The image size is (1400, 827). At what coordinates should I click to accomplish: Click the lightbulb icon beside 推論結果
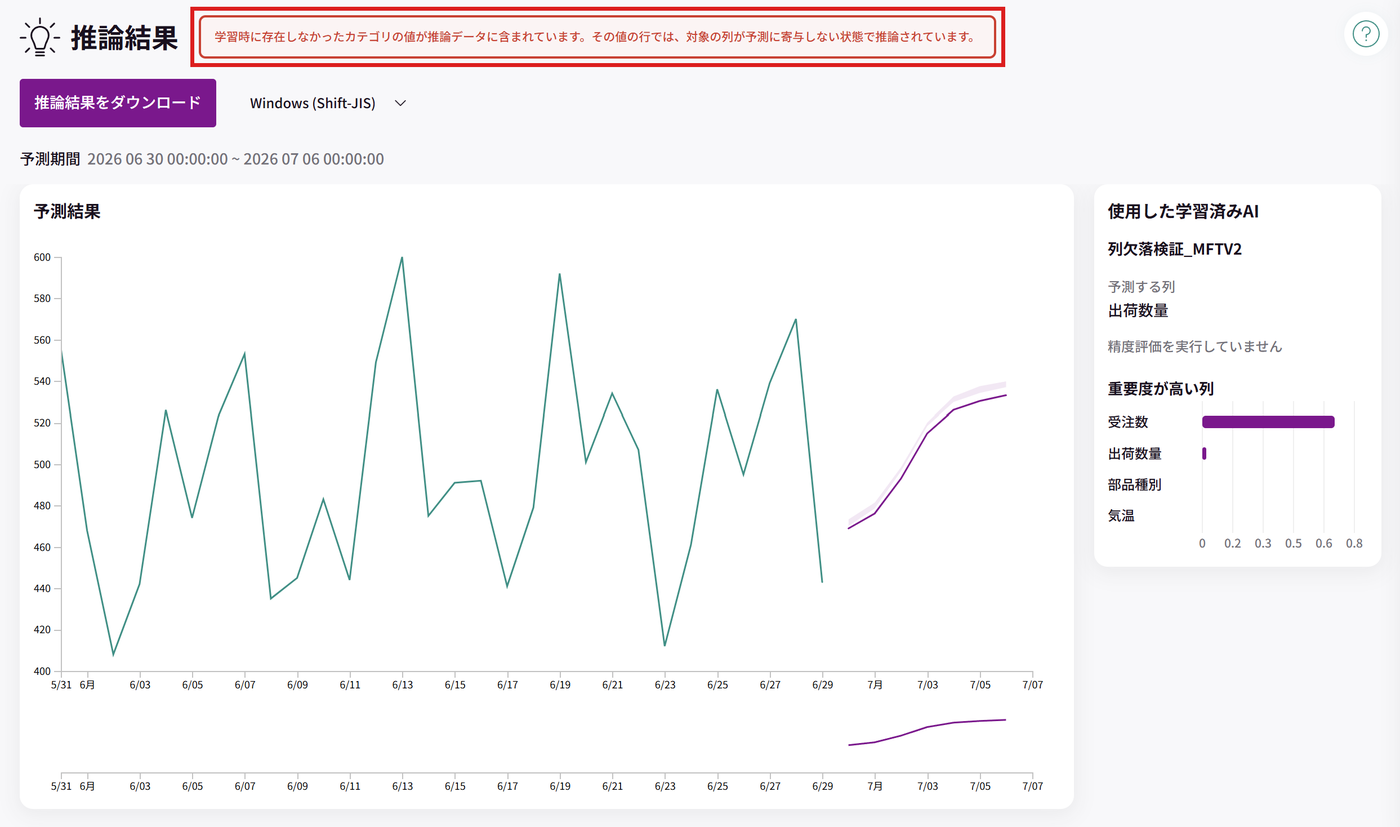(40, 38)
